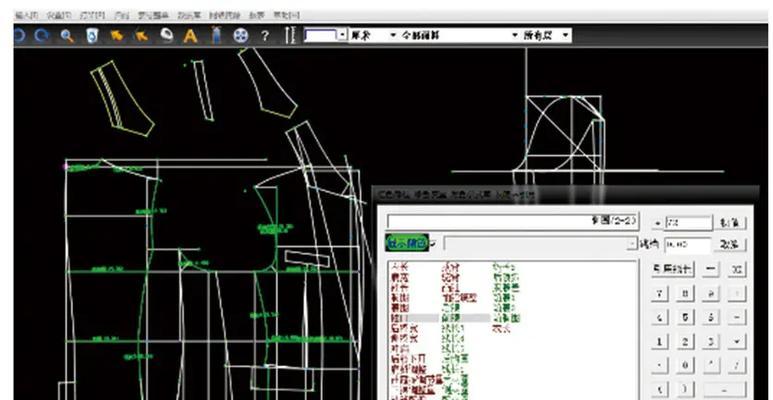Select the magnifier Zoom tool
The width and height of the screenshot is (773, 400).
67,36
